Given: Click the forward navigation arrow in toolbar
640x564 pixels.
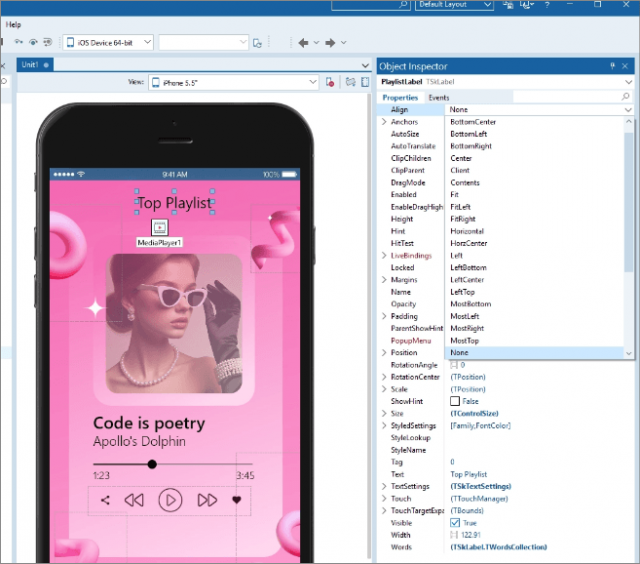Looking at the screenshot, I should pyautogui.click(x=331, y=42).
